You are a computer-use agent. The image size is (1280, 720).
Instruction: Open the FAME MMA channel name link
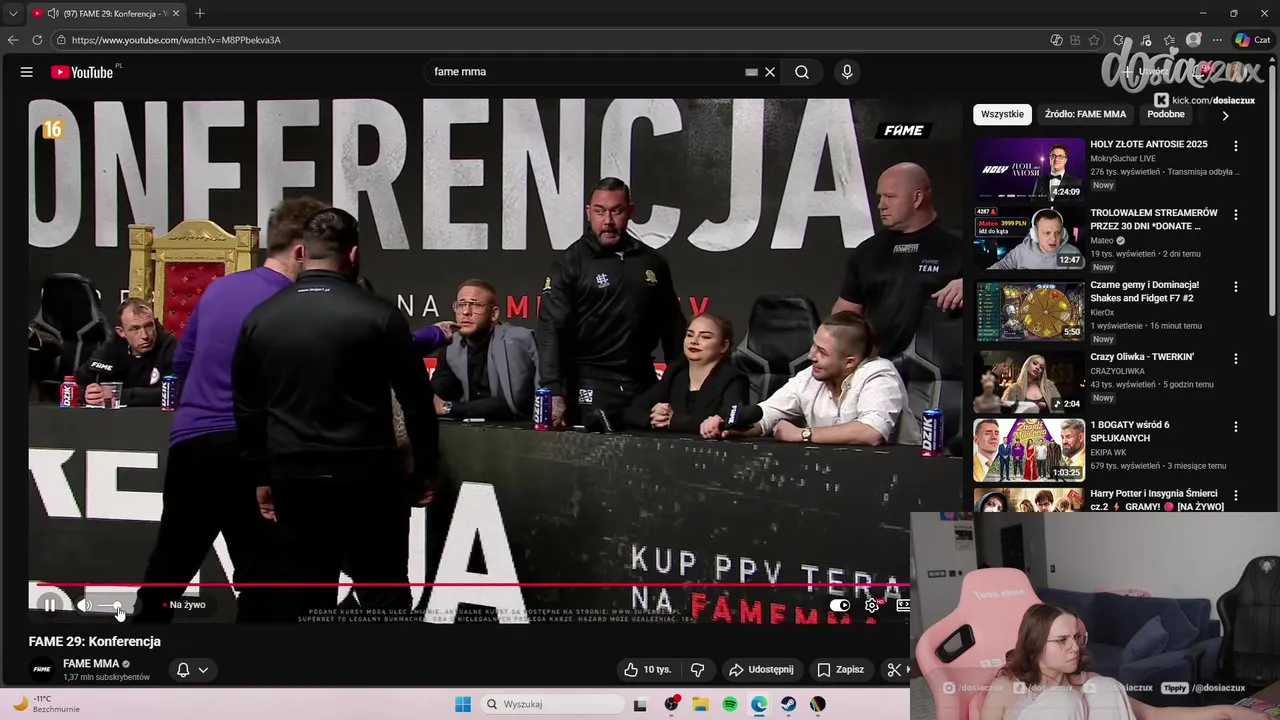(x=91, y=664)
